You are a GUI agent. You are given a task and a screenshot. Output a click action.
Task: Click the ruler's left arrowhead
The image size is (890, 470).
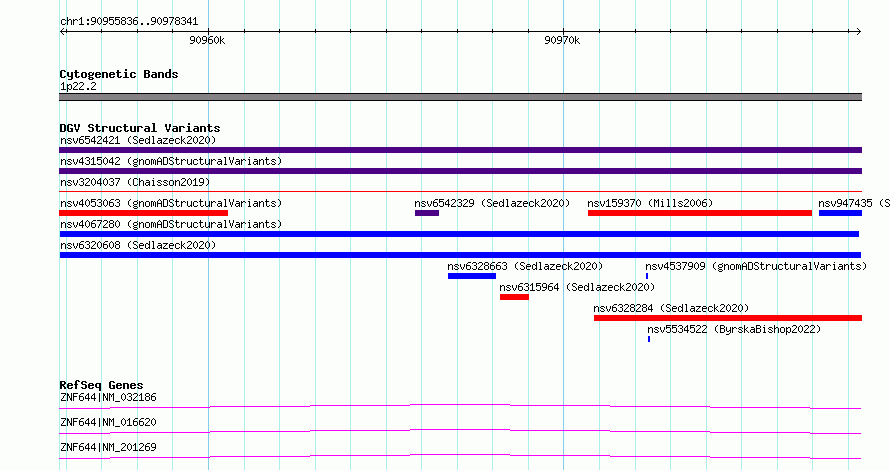pyautogui.click(x=63, y=32)
